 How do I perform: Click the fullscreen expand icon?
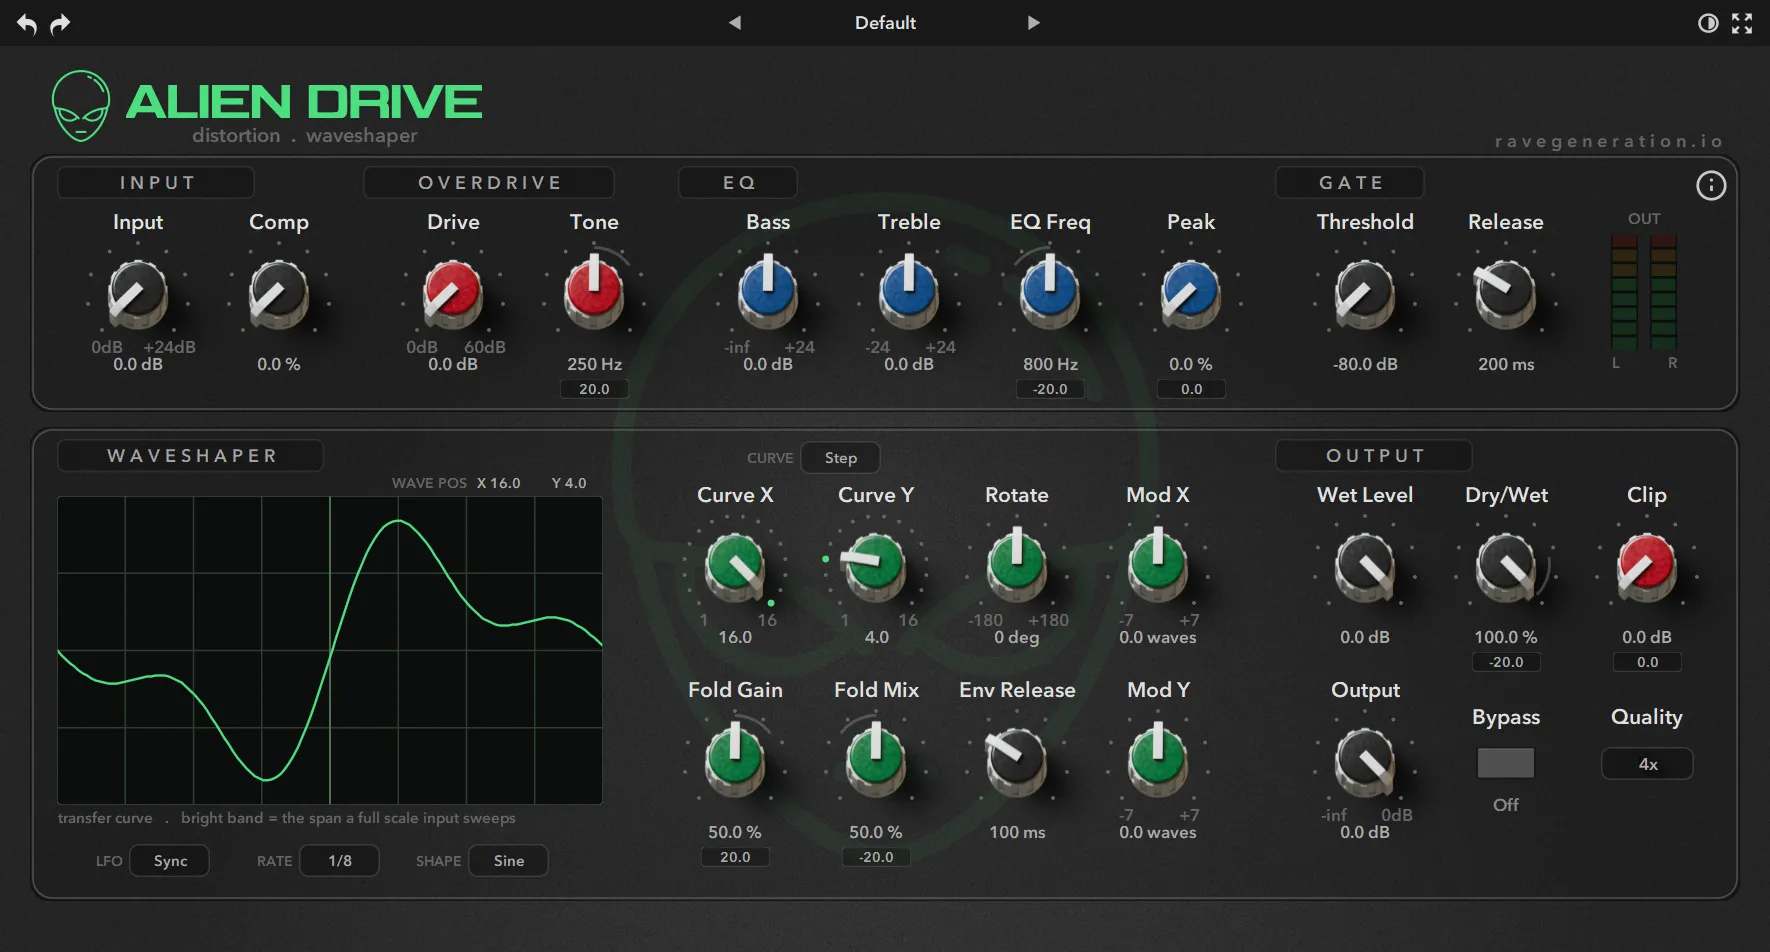click(1742, 23)
